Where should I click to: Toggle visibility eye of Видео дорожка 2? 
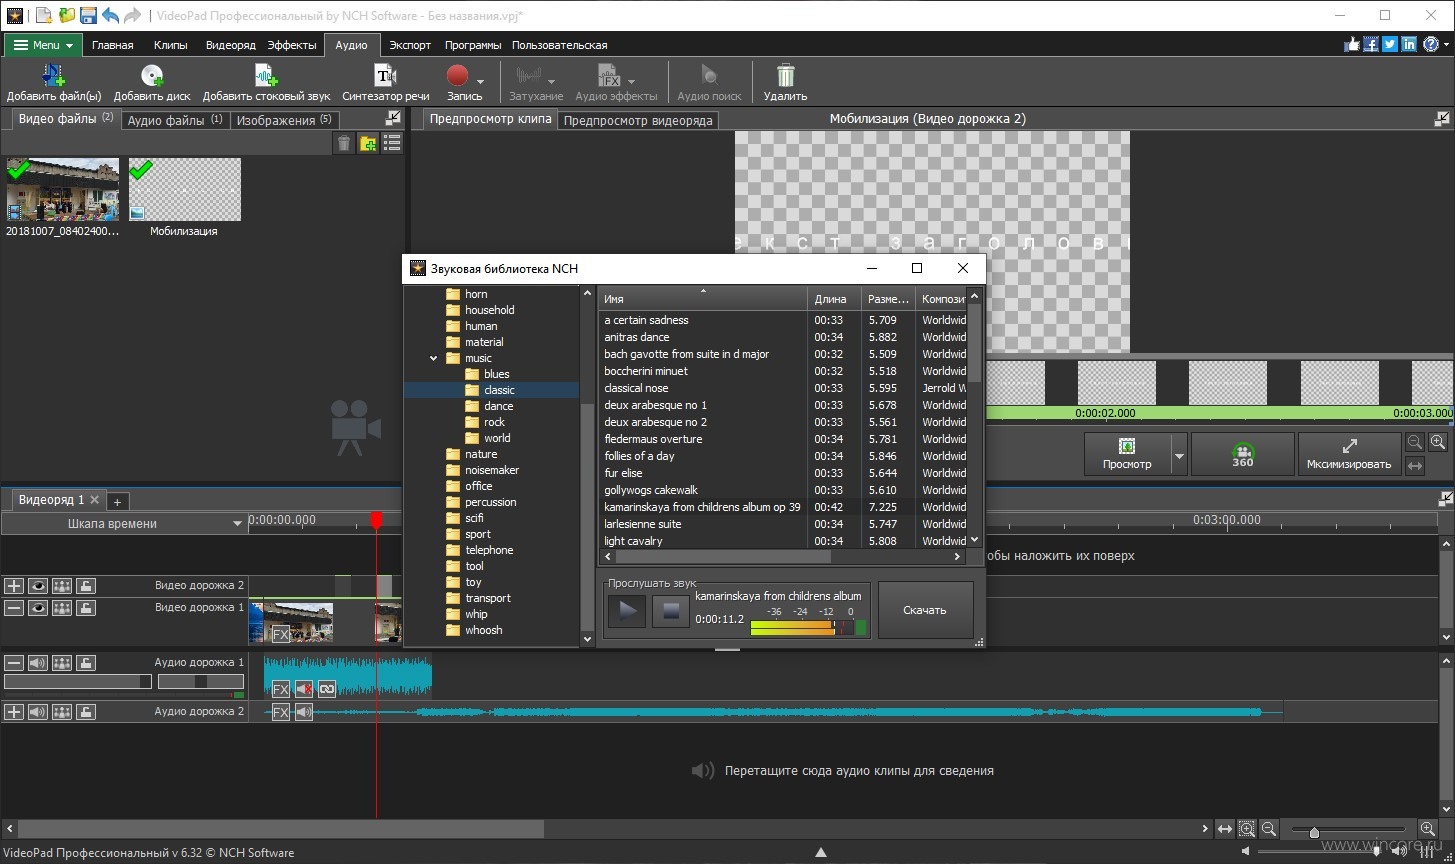[38, 585]
